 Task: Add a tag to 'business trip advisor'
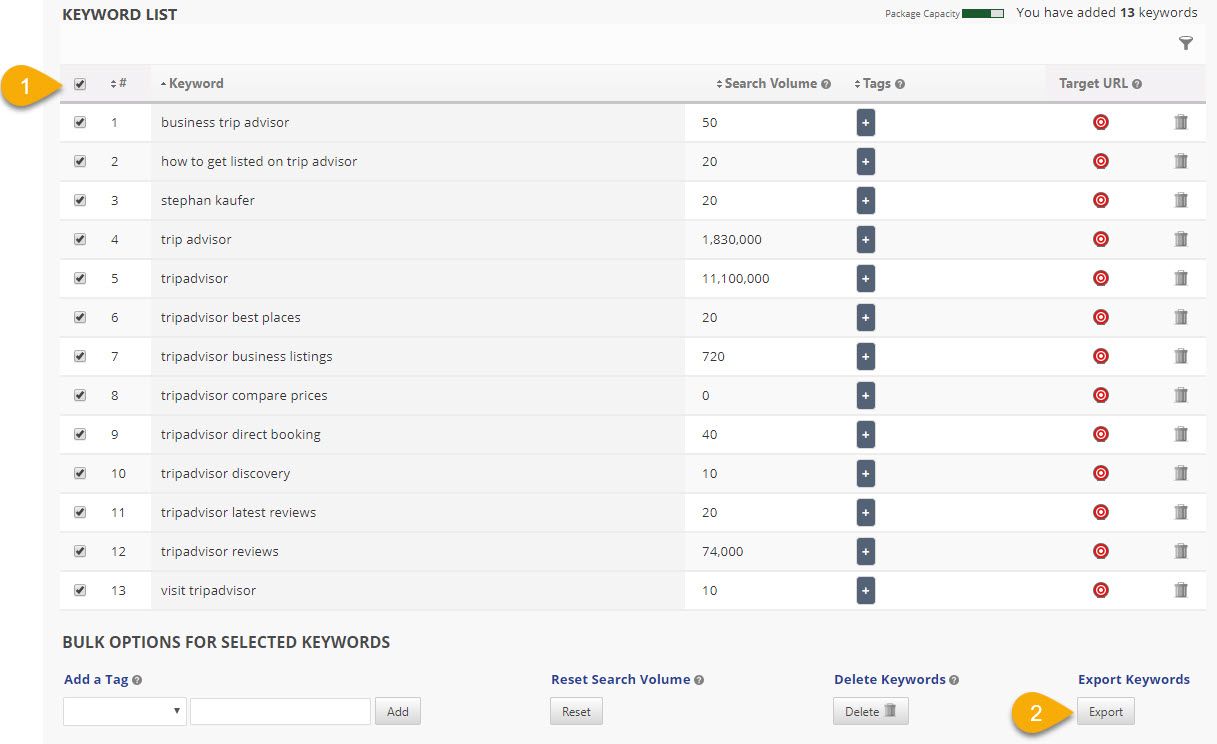pyautogui.click(x=865, y=122)
